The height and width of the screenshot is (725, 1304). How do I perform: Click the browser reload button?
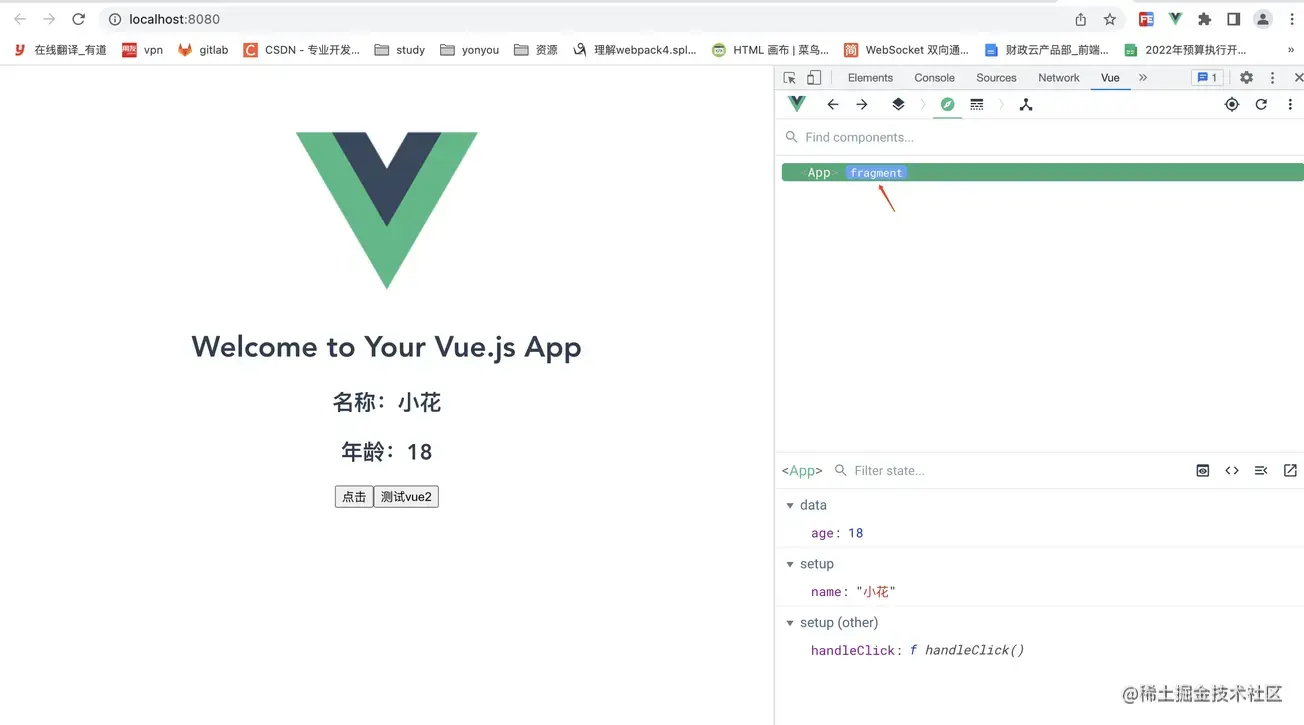[x=78, y=19]
